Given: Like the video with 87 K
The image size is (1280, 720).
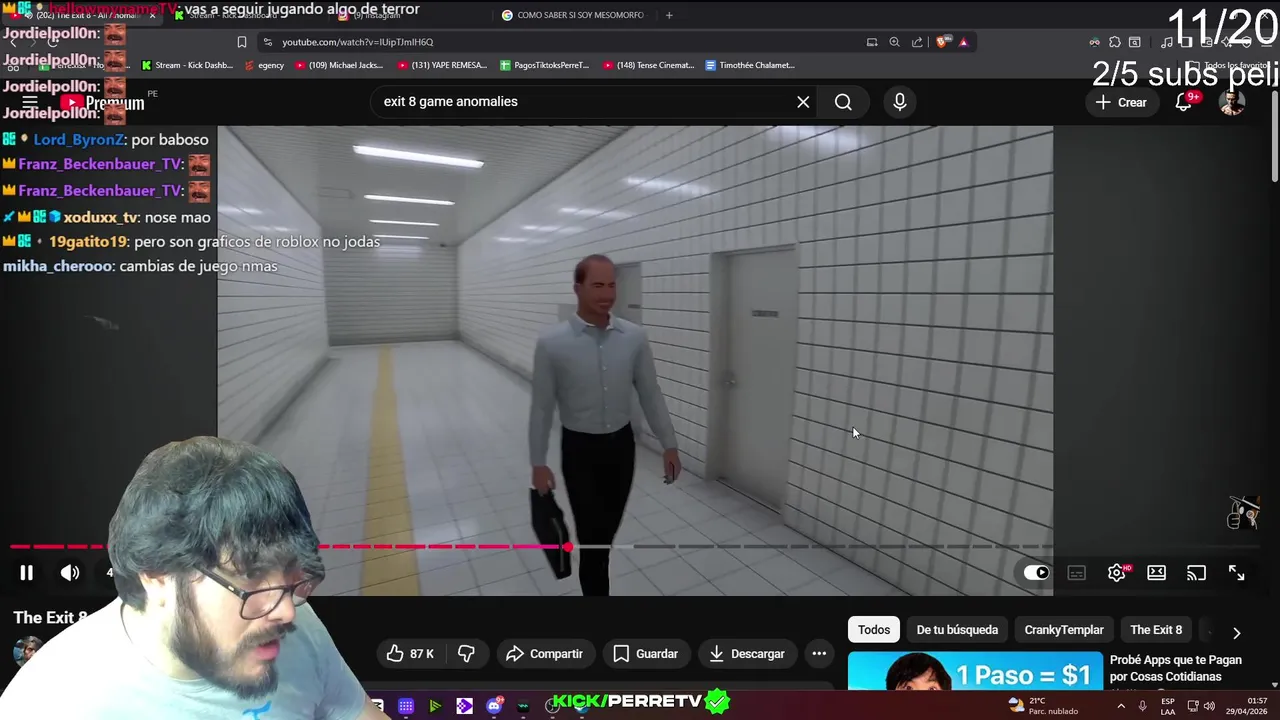Looking at the screenshot, I should [x=410, y=654].
